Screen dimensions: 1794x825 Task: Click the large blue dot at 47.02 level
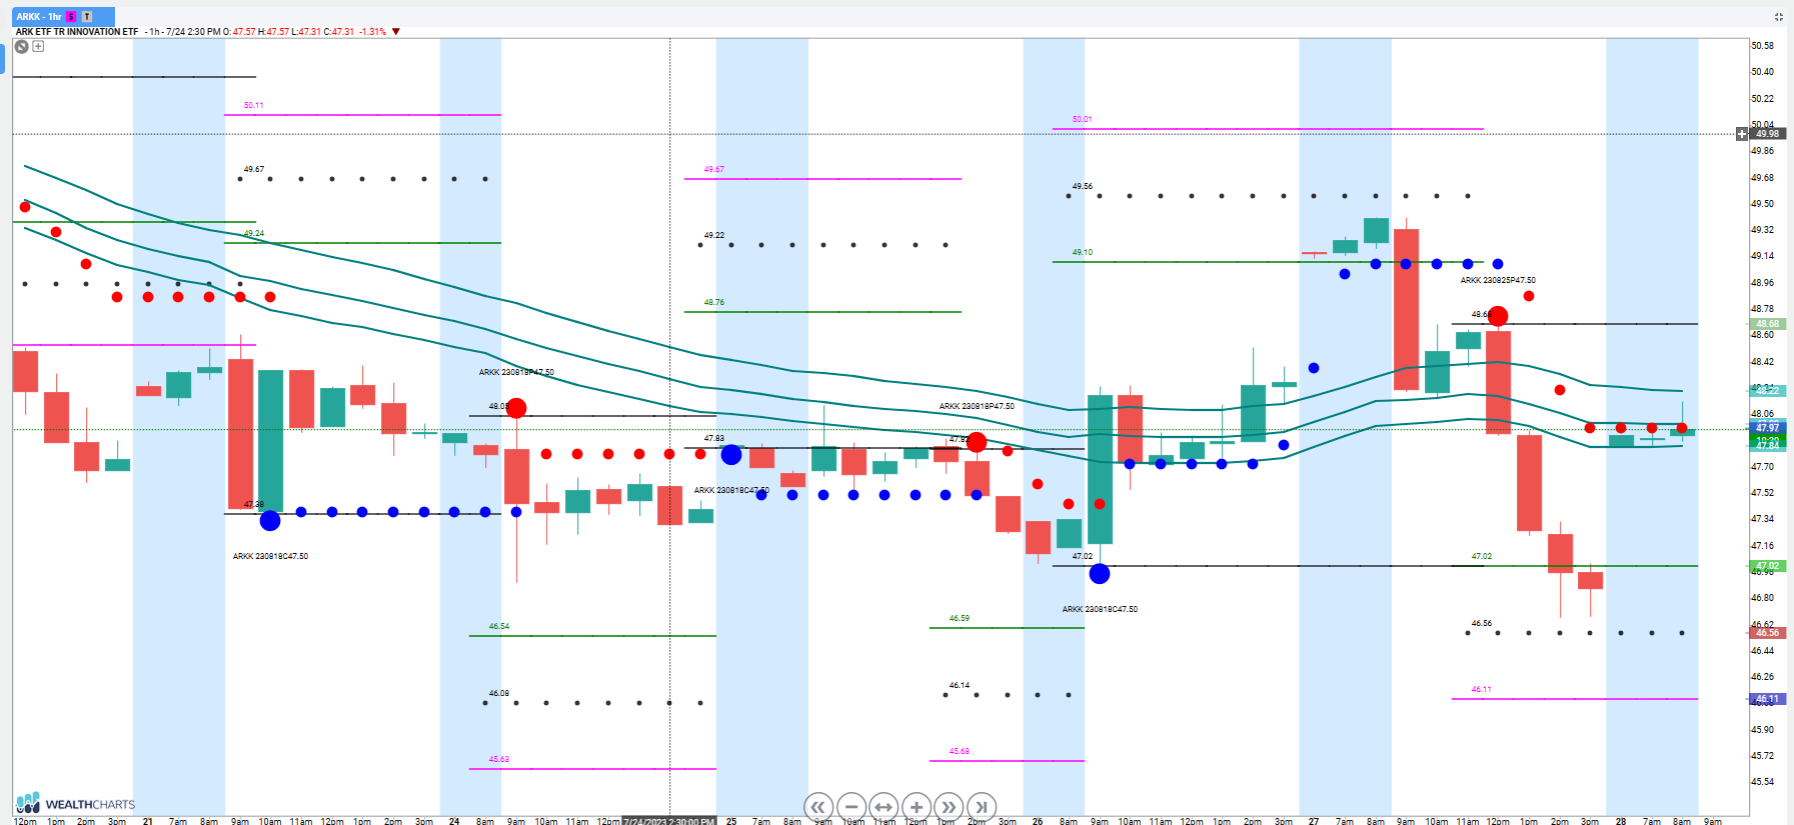pos(1099,573)
